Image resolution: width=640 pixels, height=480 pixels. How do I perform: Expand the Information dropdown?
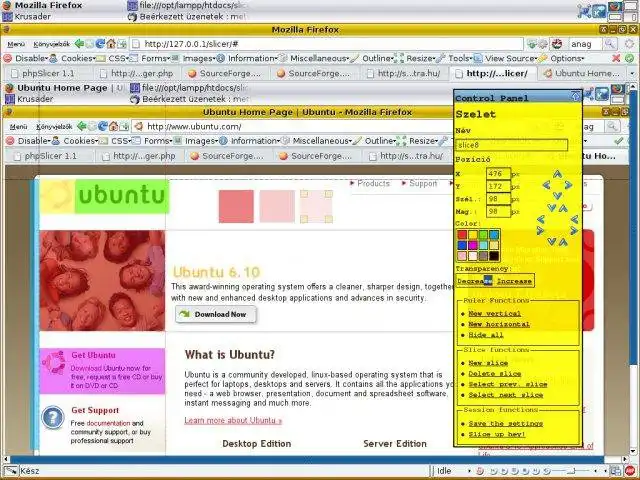tap(248, 58)
